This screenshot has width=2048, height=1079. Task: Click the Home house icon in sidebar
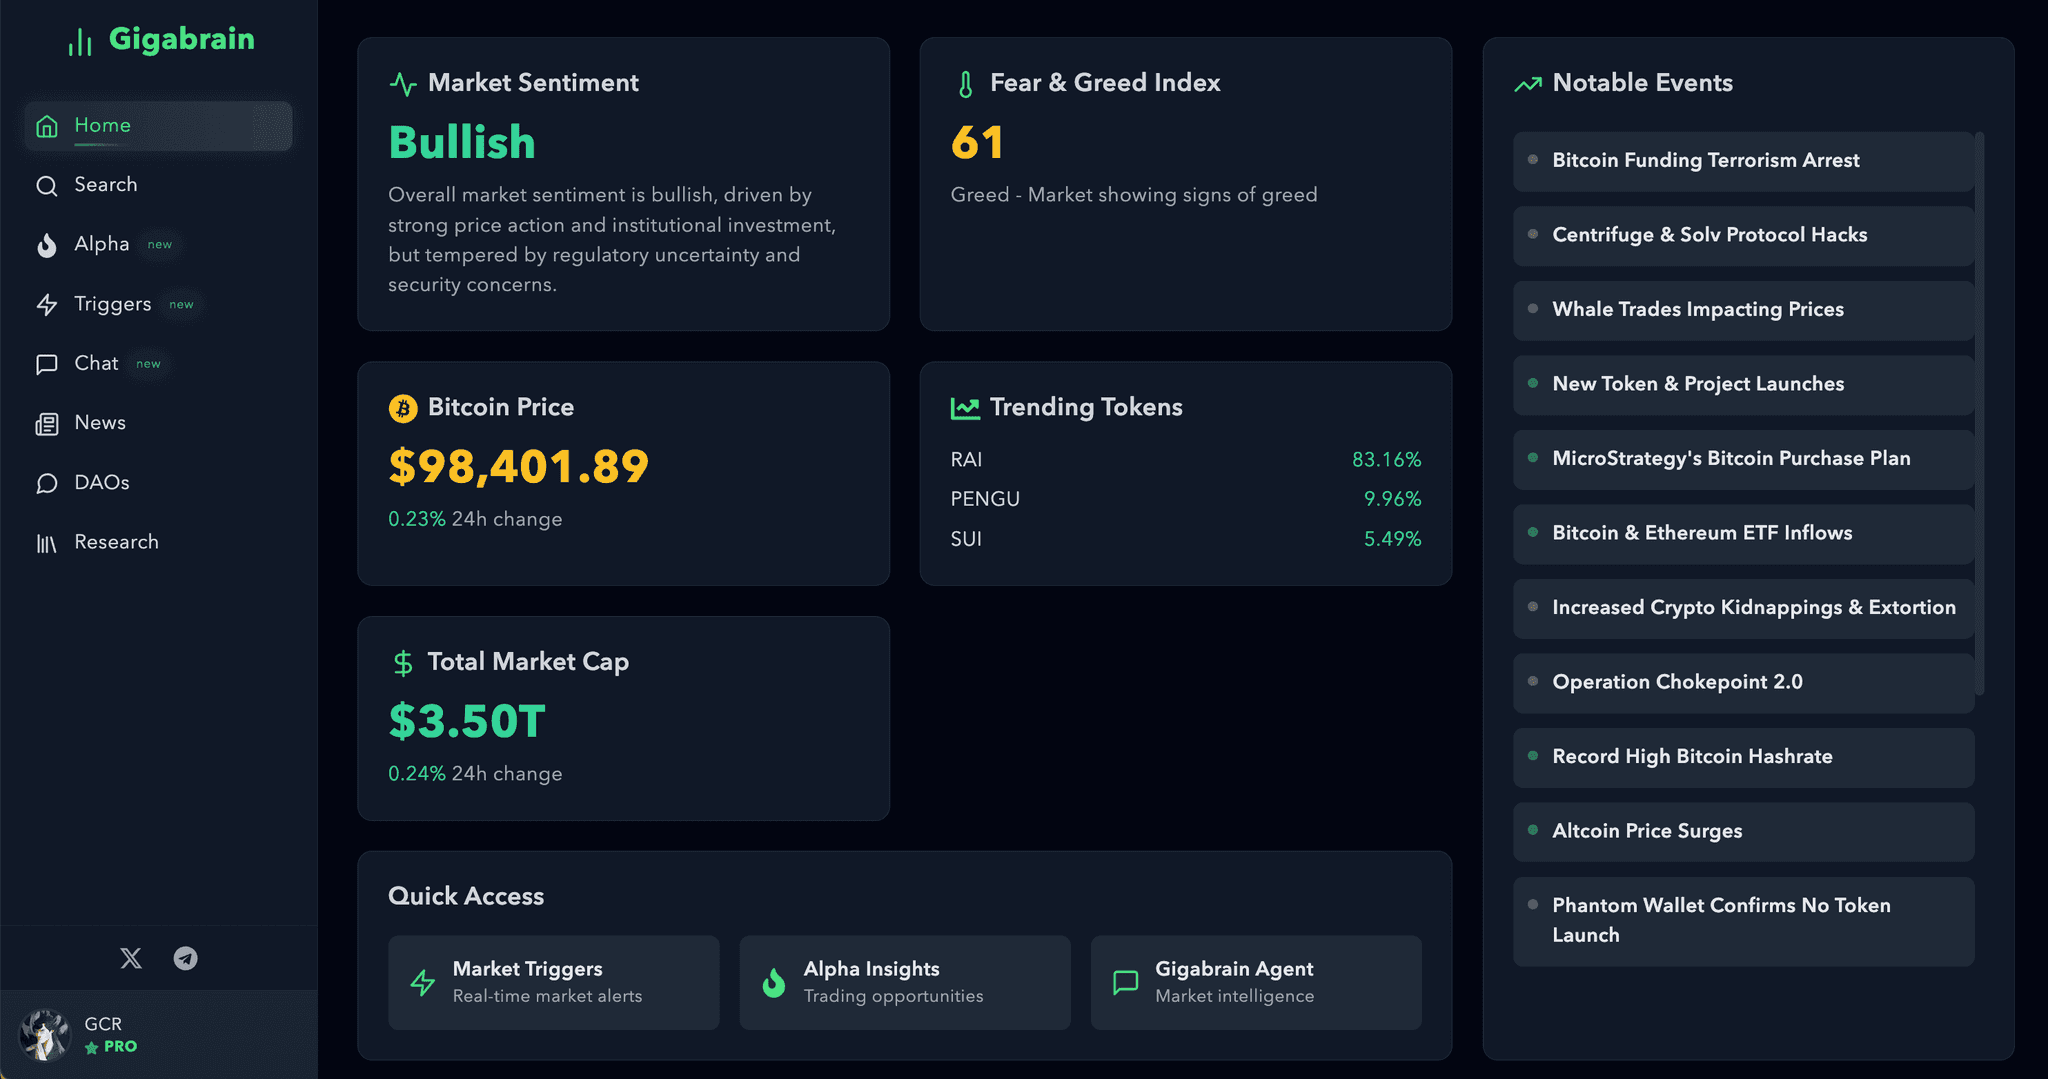click(47, 126)
